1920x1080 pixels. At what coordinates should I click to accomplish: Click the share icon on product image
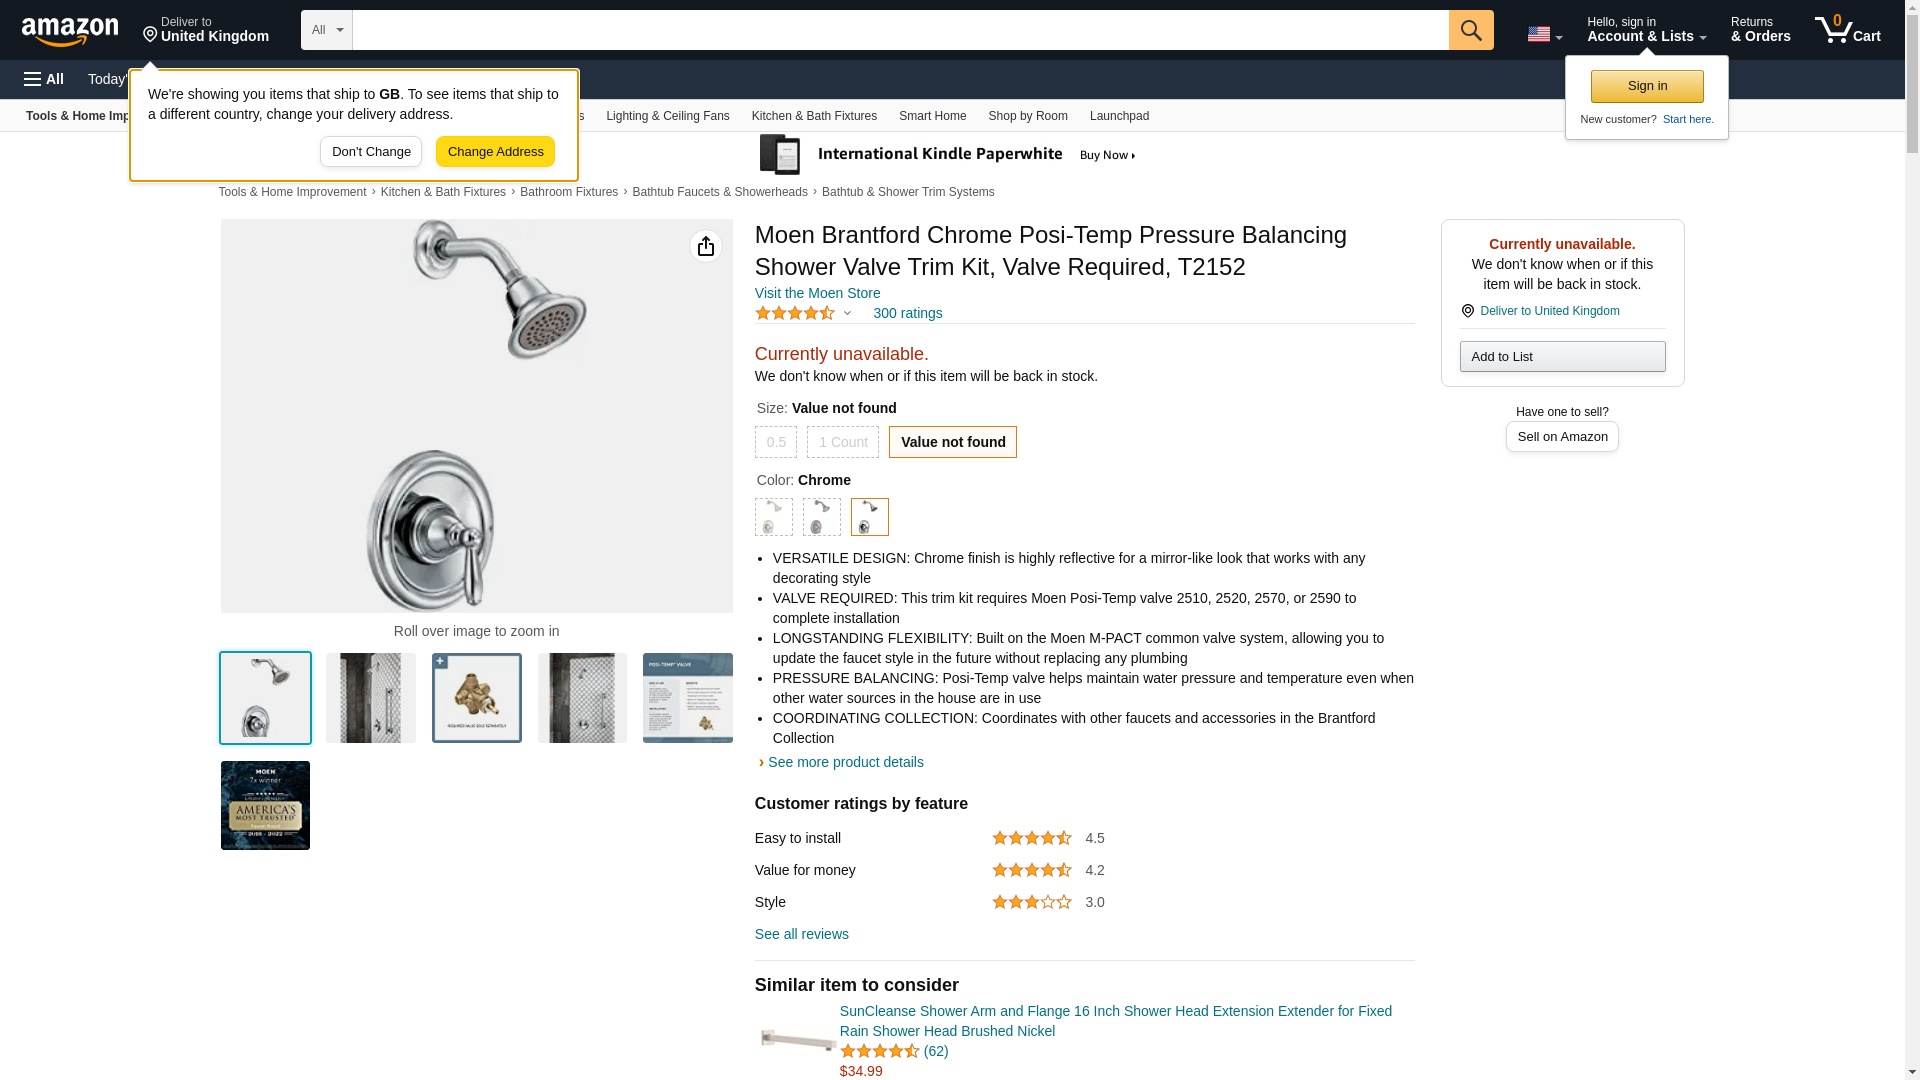pos(705,246)
